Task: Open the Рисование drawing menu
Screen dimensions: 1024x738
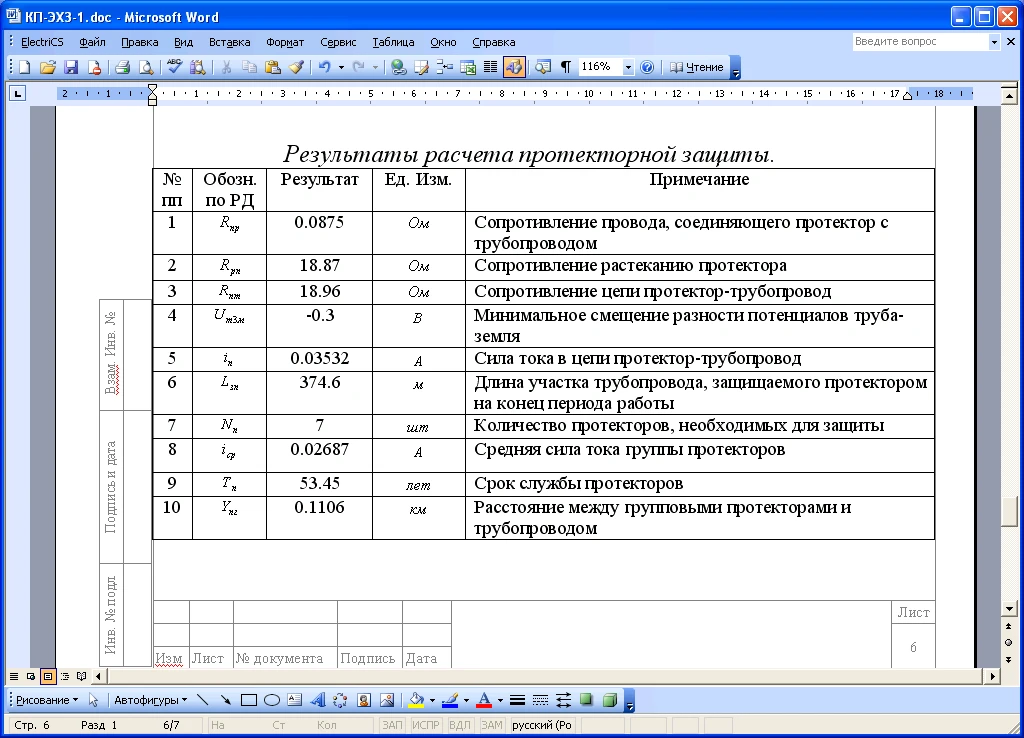Action: point(47,700)
